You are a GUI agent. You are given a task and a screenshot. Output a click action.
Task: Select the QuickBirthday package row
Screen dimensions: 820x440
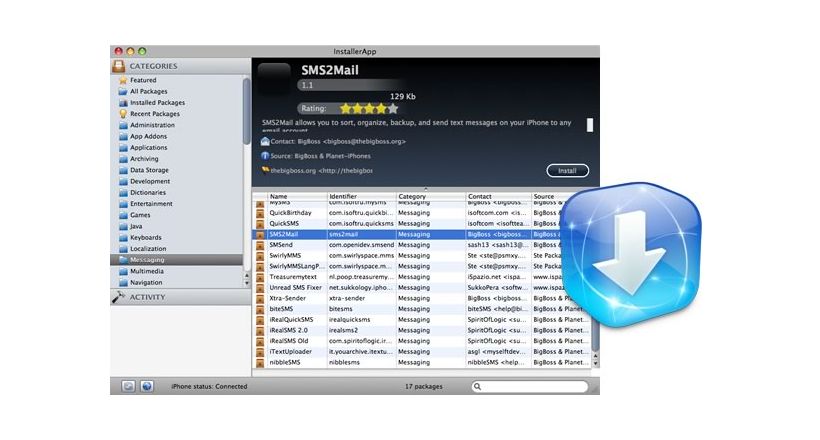point(422,213)
